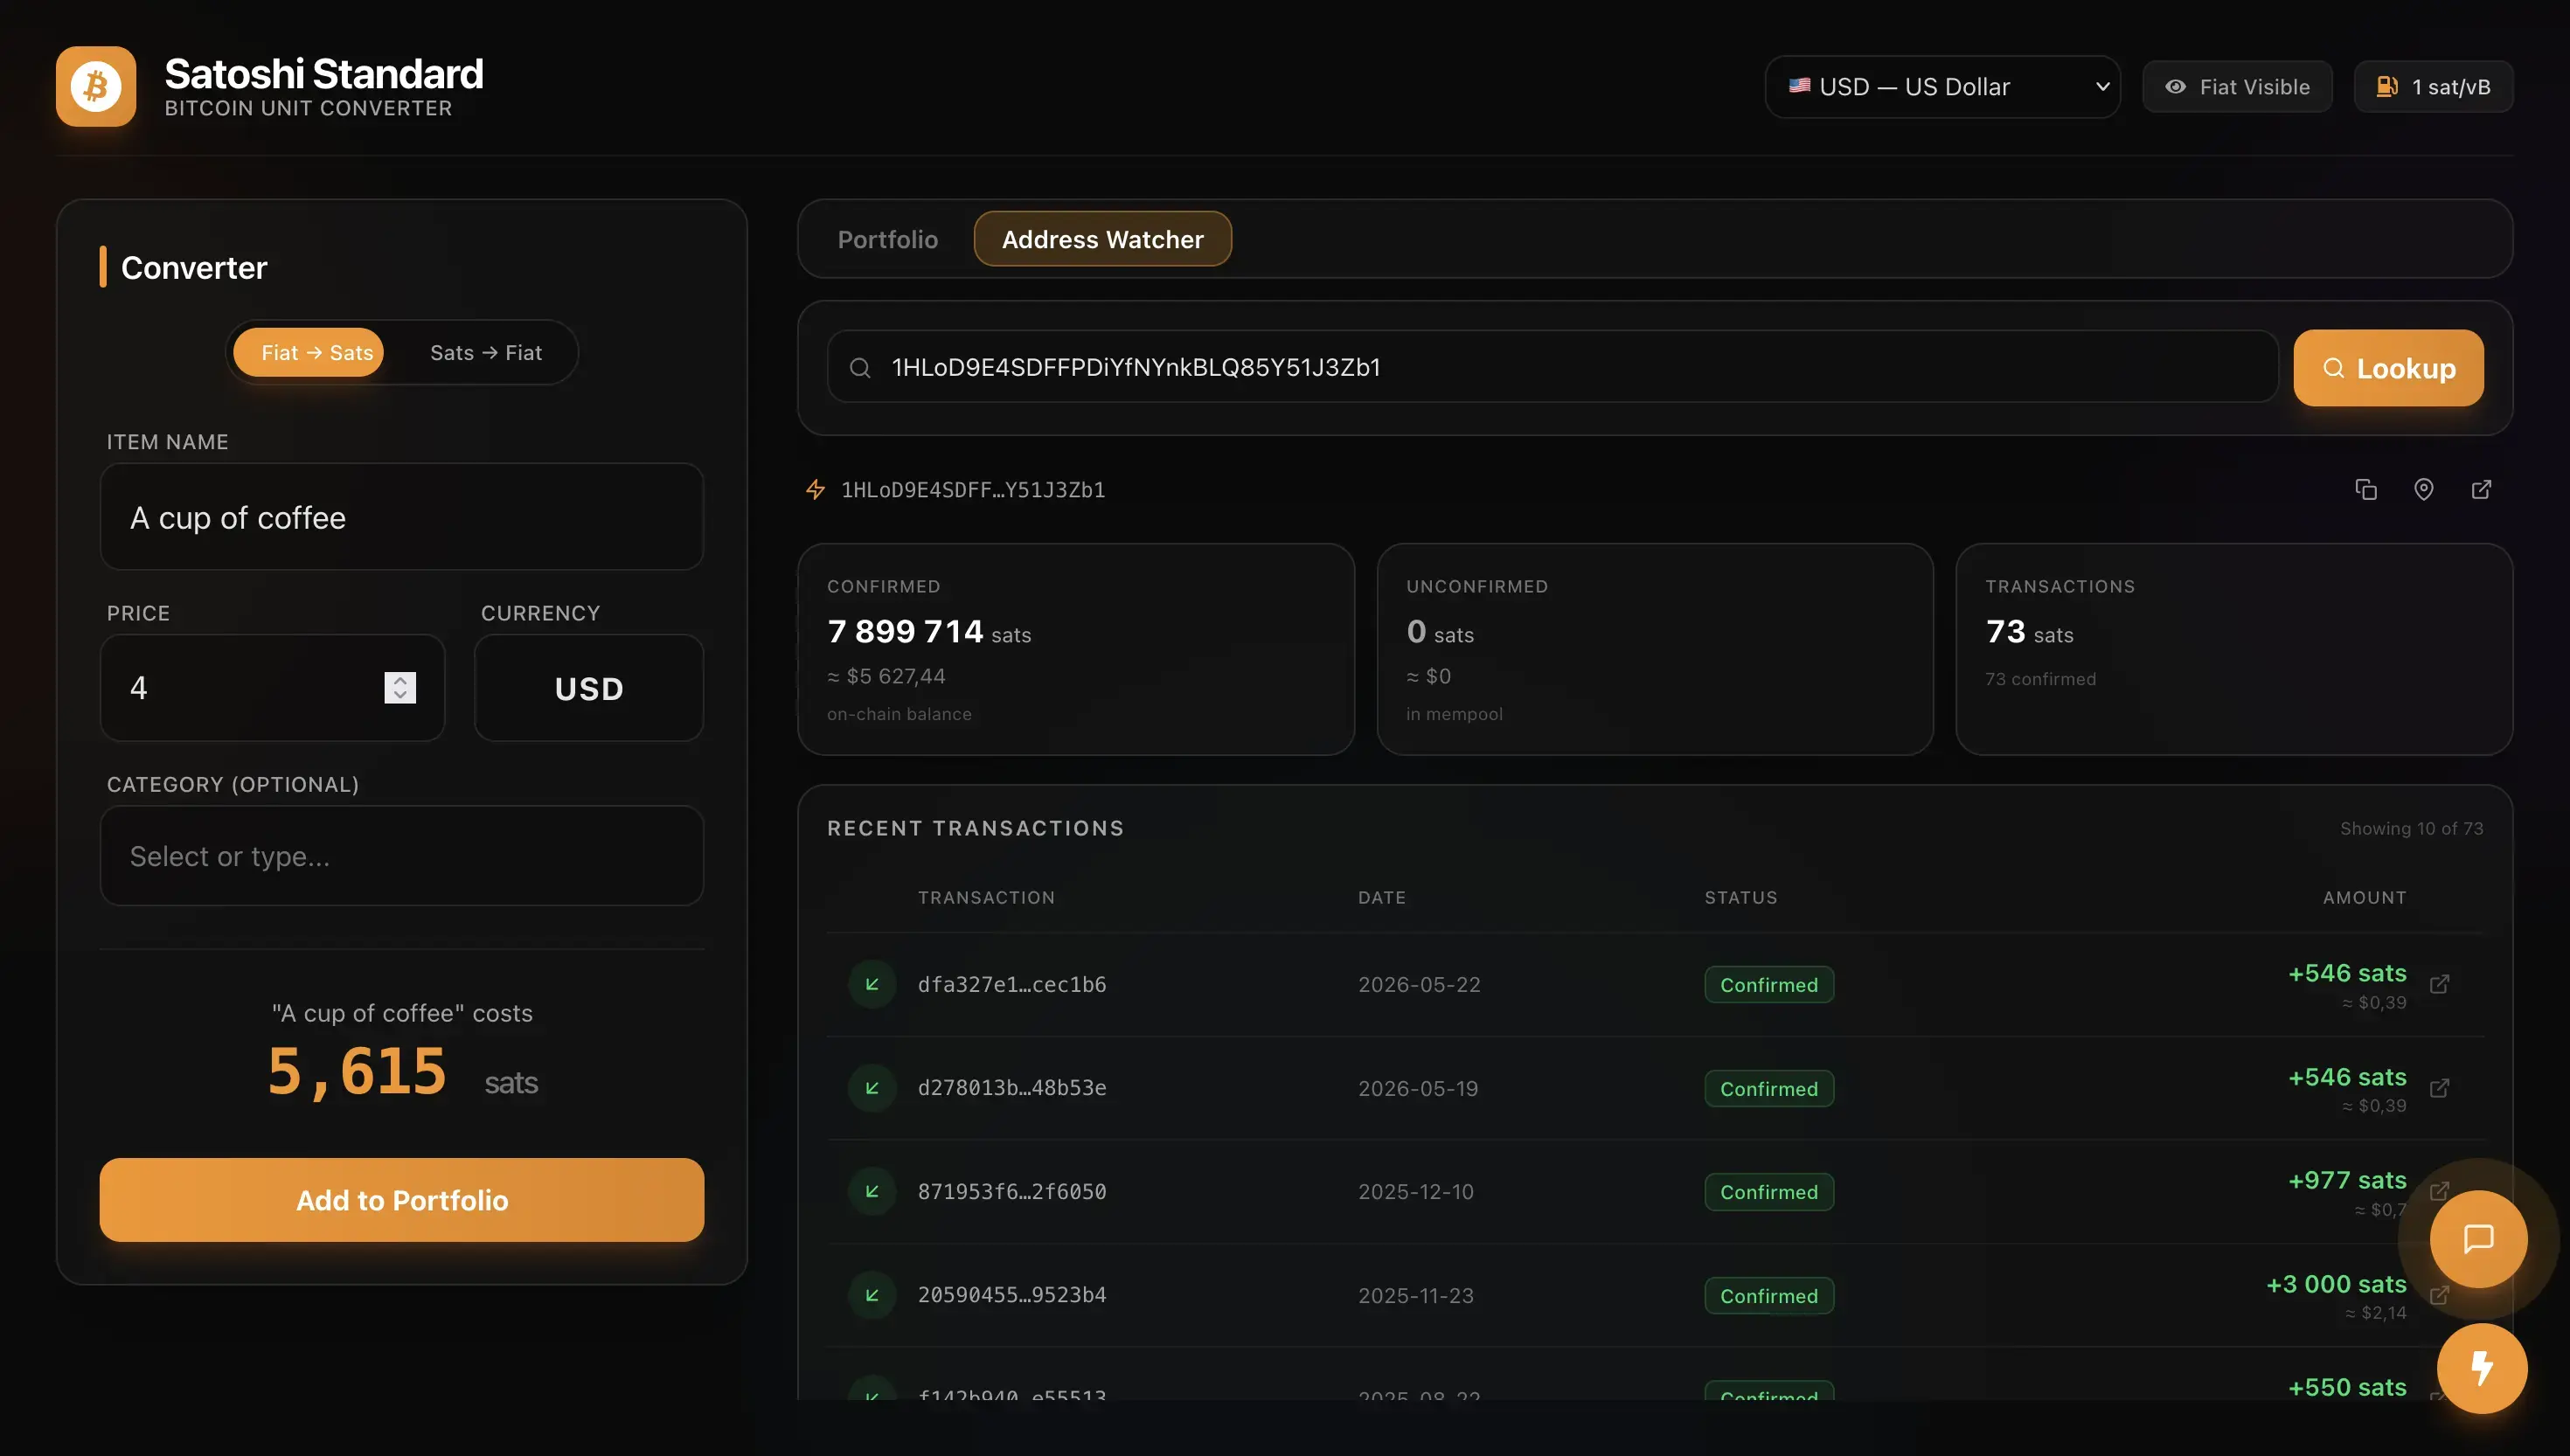Image resolution: width=2570 pixels, height=1456 pixels.
Task: Open external link for d278013b…48b53e transaction
Action: 2440,1088
